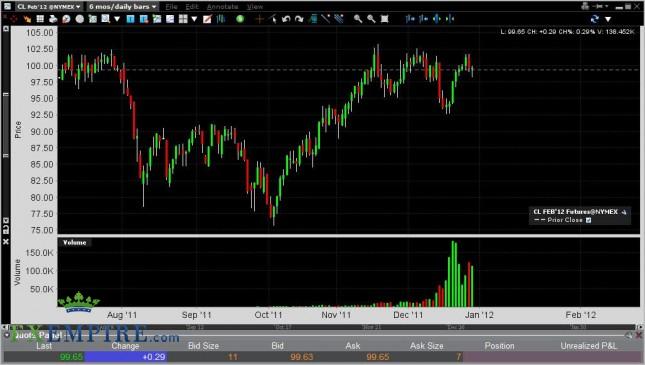Click the people icon in title bar
This screenshot has height=365, width=645.
pos(585,6)
